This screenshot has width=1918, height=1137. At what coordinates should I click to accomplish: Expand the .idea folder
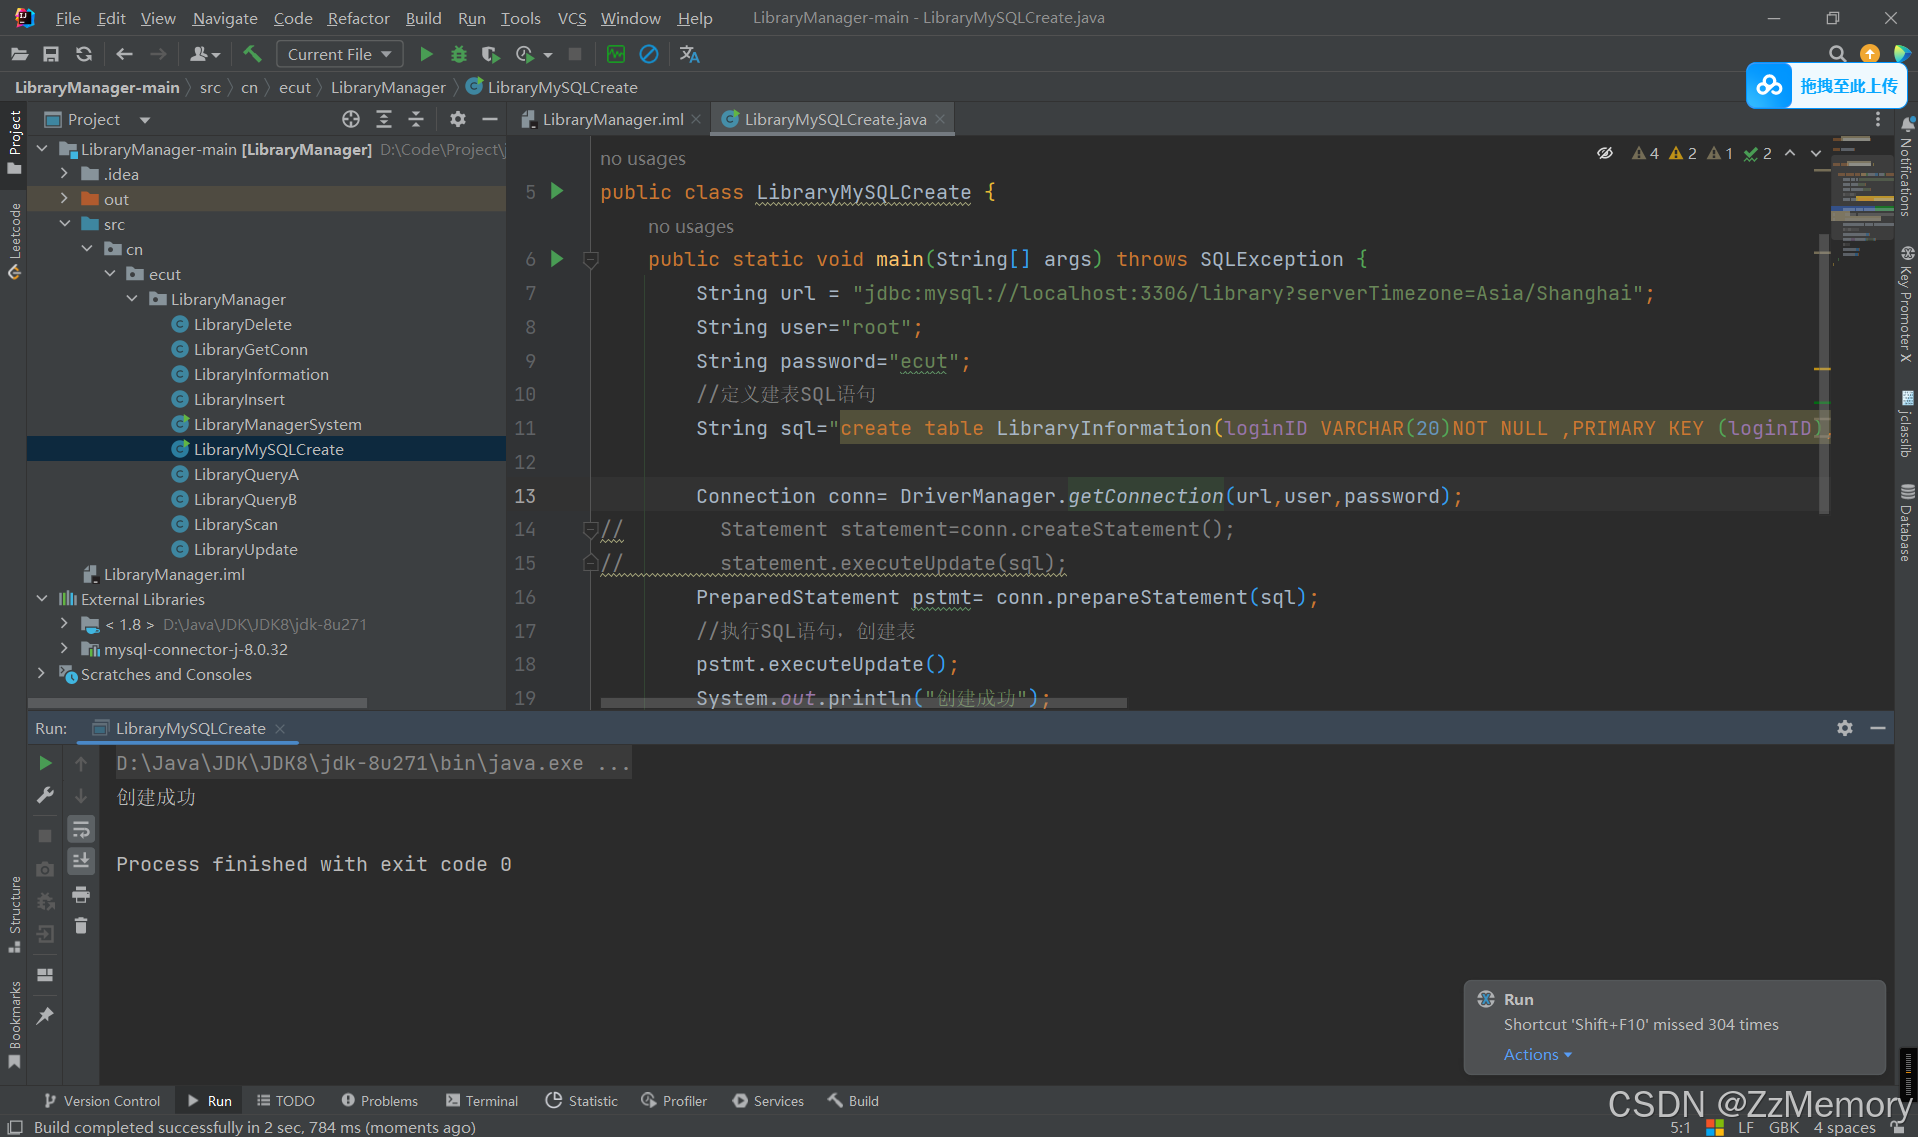click(64, 174)
